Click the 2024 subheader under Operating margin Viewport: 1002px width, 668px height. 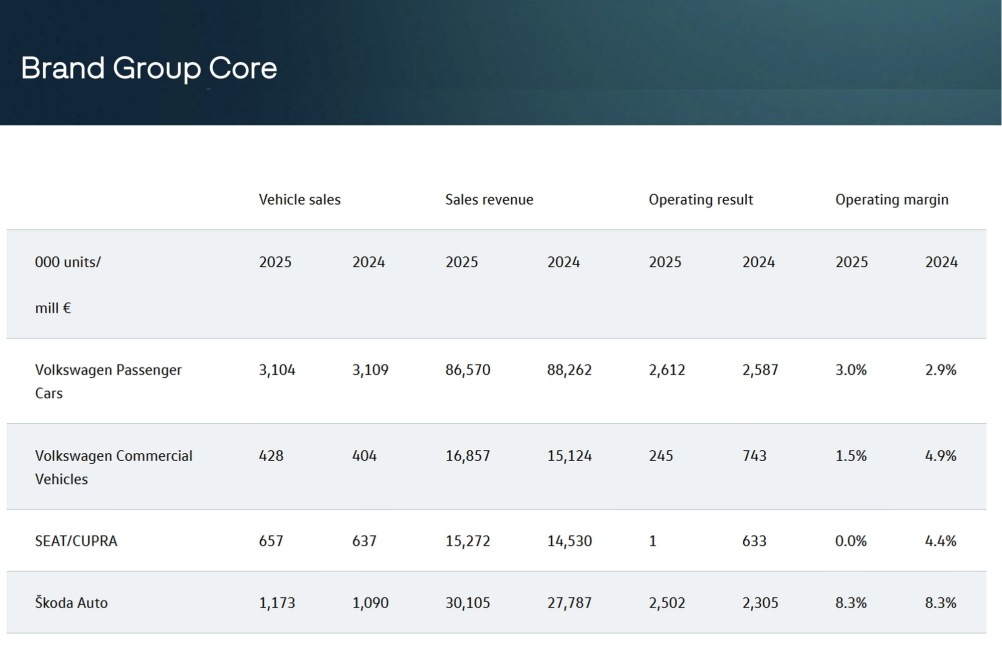point(941,263)
